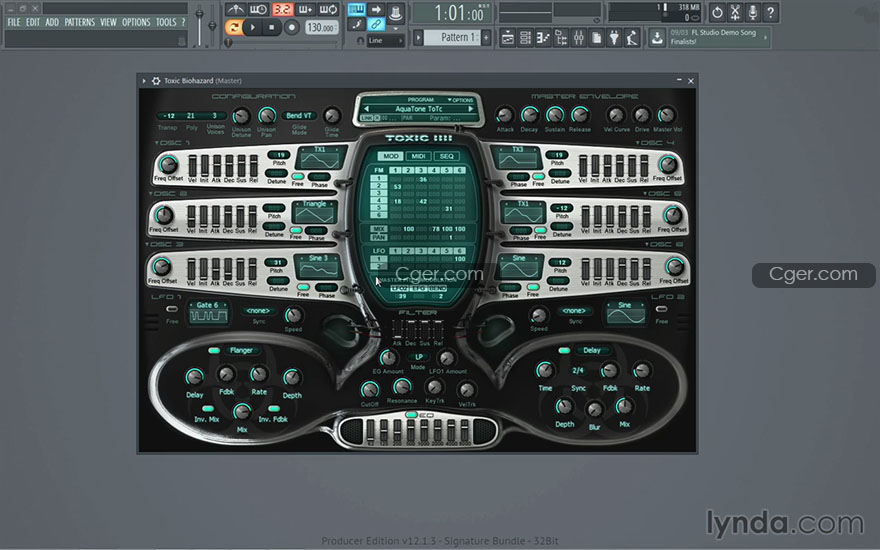Open the FILE menu
This screenshot has width=880, height=550.
tap(13, 22)
